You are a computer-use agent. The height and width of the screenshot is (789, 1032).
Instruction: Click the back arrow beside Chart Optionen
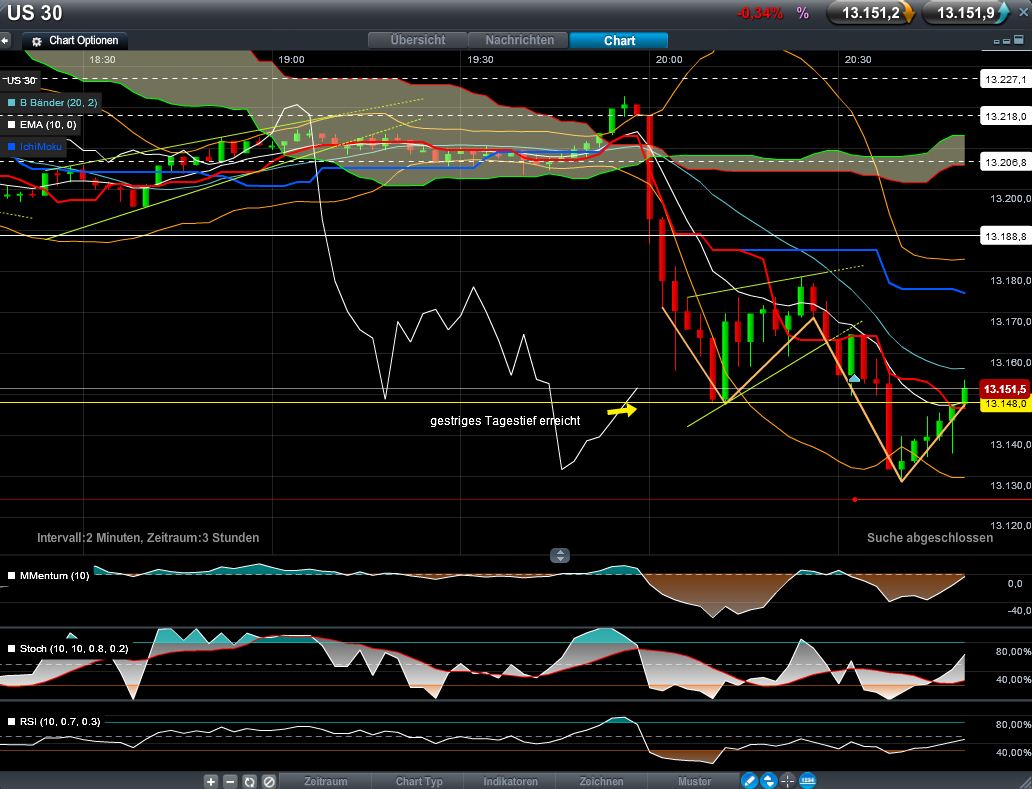tap(5, 41)
